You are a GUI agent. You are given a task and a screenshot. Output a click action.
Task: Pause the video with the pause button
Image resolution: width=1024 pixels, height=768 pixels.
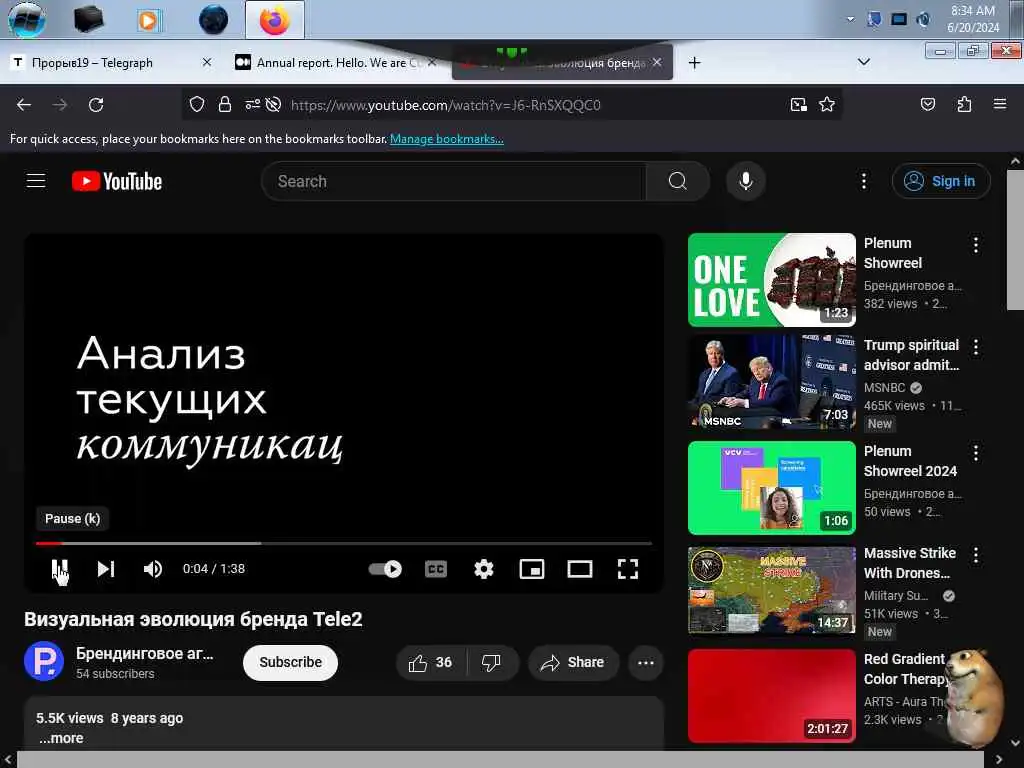click(x=59, y=569)
